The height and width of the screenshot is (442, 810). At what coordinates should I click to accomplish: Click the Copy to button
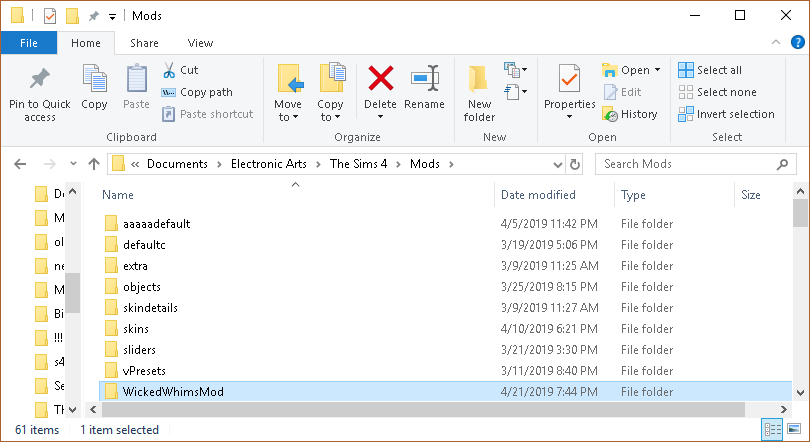click(x=331, y=93)
